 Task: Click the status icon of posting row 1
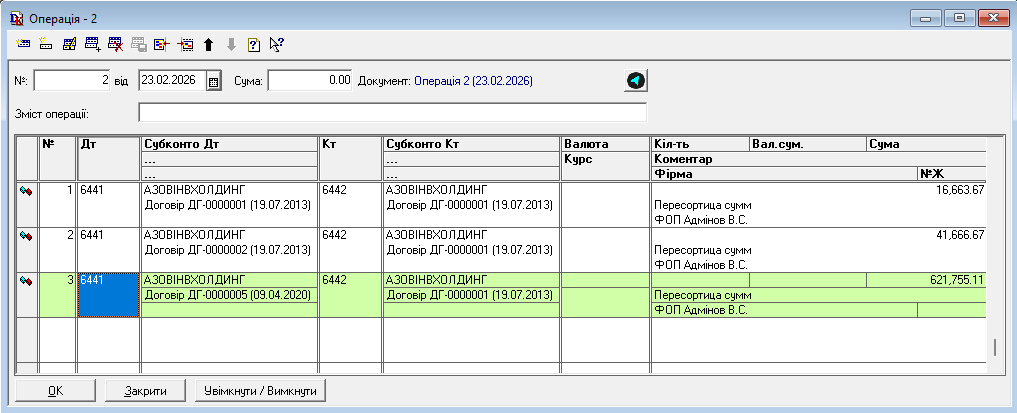(x=26, y=190)
